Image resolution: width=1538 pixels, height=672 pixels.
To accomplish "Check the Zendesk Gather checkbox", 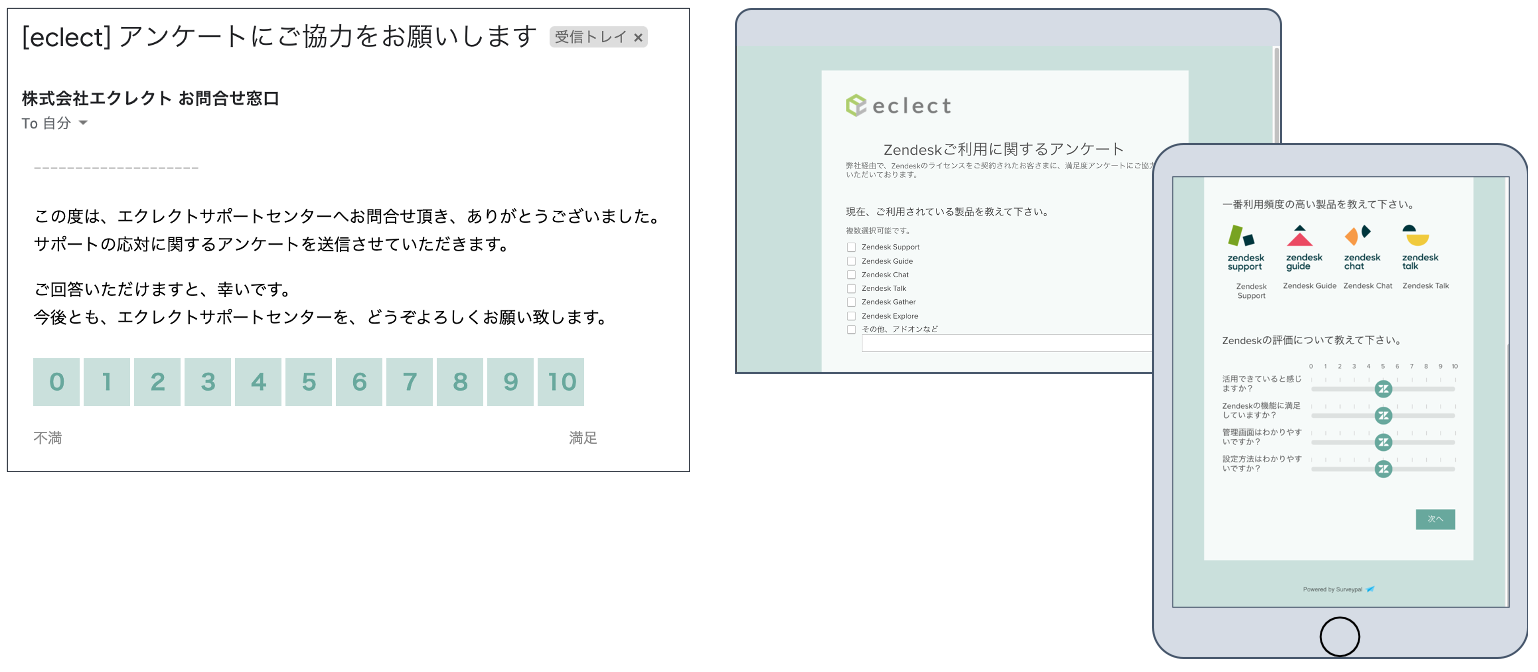I will click(851, 302).
